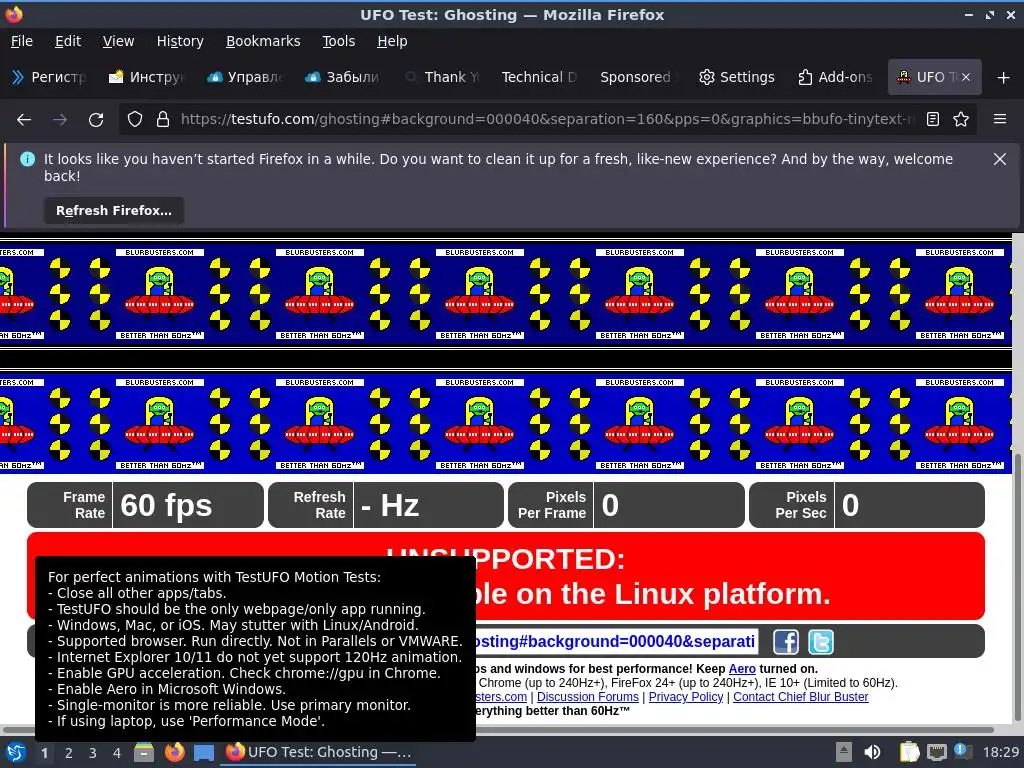Switch to the Add-ons tab
Image resolution: width=1024 pixels, height=768 pixels.
(x=835, y=77)
